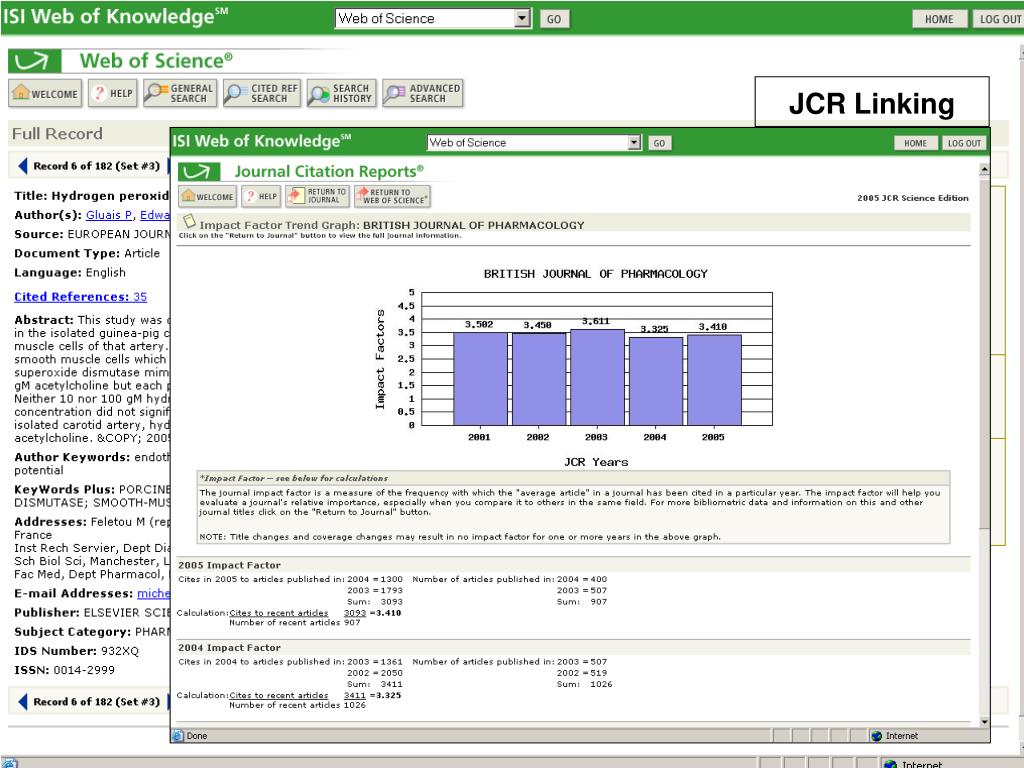The image size is (1024, 768).
Task: Click Return to Journal button
Action: 317,196
